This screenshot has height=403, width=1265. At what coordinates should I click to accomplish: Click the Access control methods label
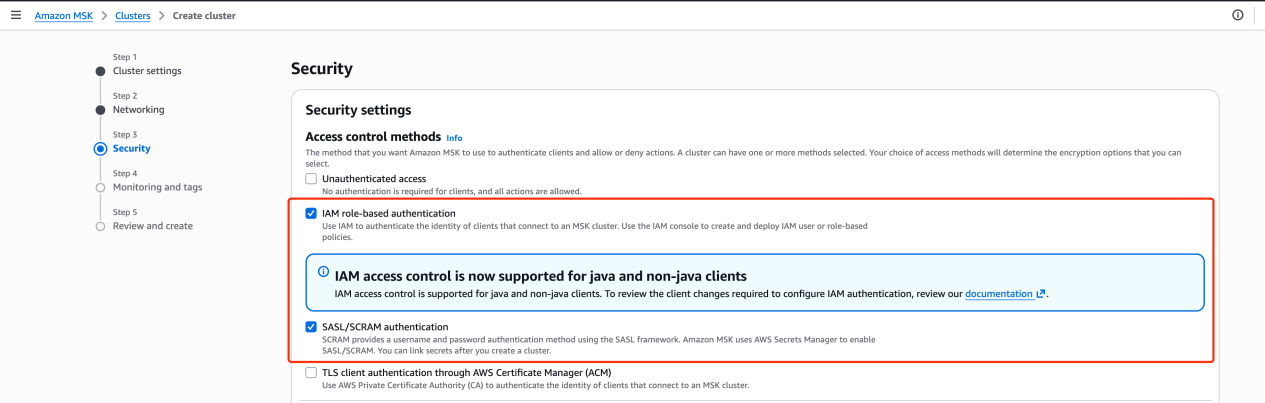(373, 136)
